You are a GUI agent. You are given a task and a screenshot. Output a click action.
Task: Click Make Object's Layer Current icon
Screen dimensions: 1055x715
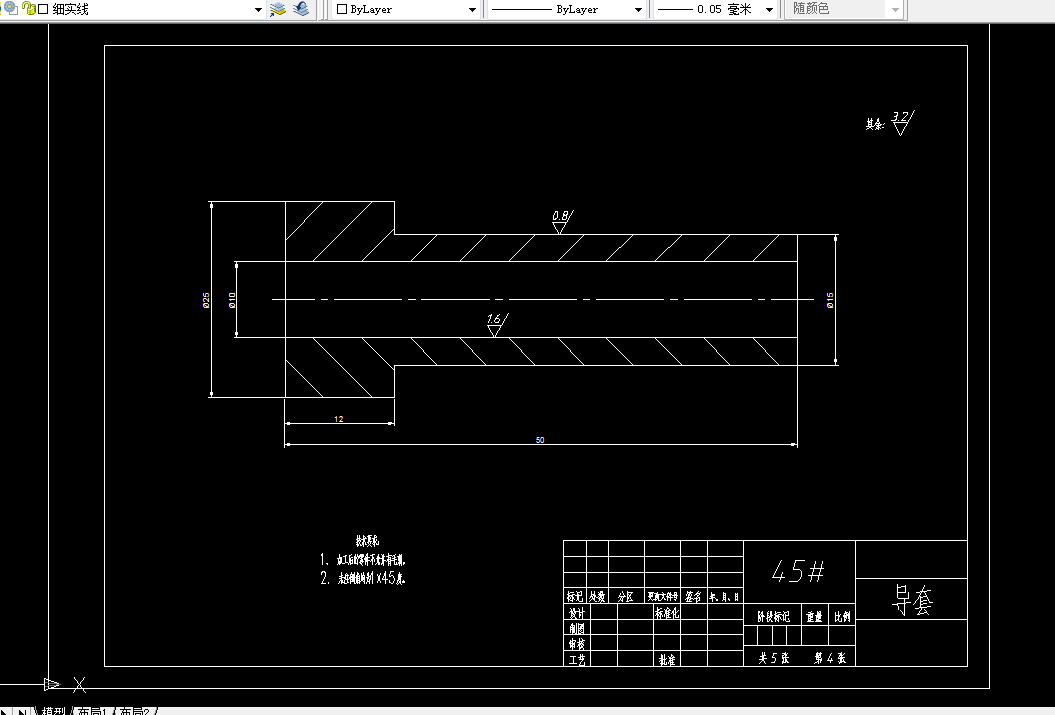[278, 9]
